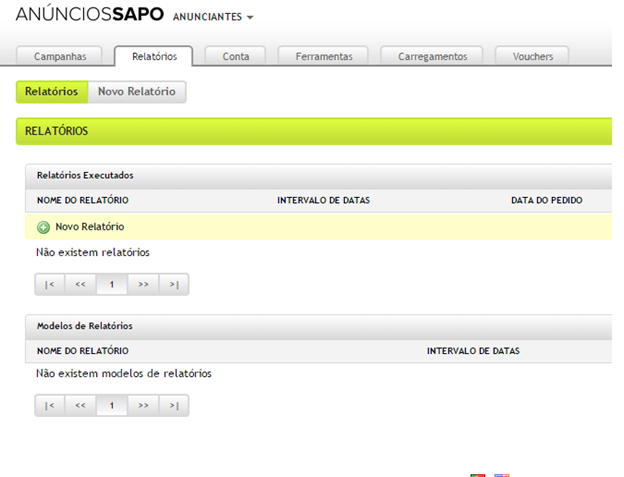Select the Relatórios main tab
624x477 pixels.
click(153, 56)
